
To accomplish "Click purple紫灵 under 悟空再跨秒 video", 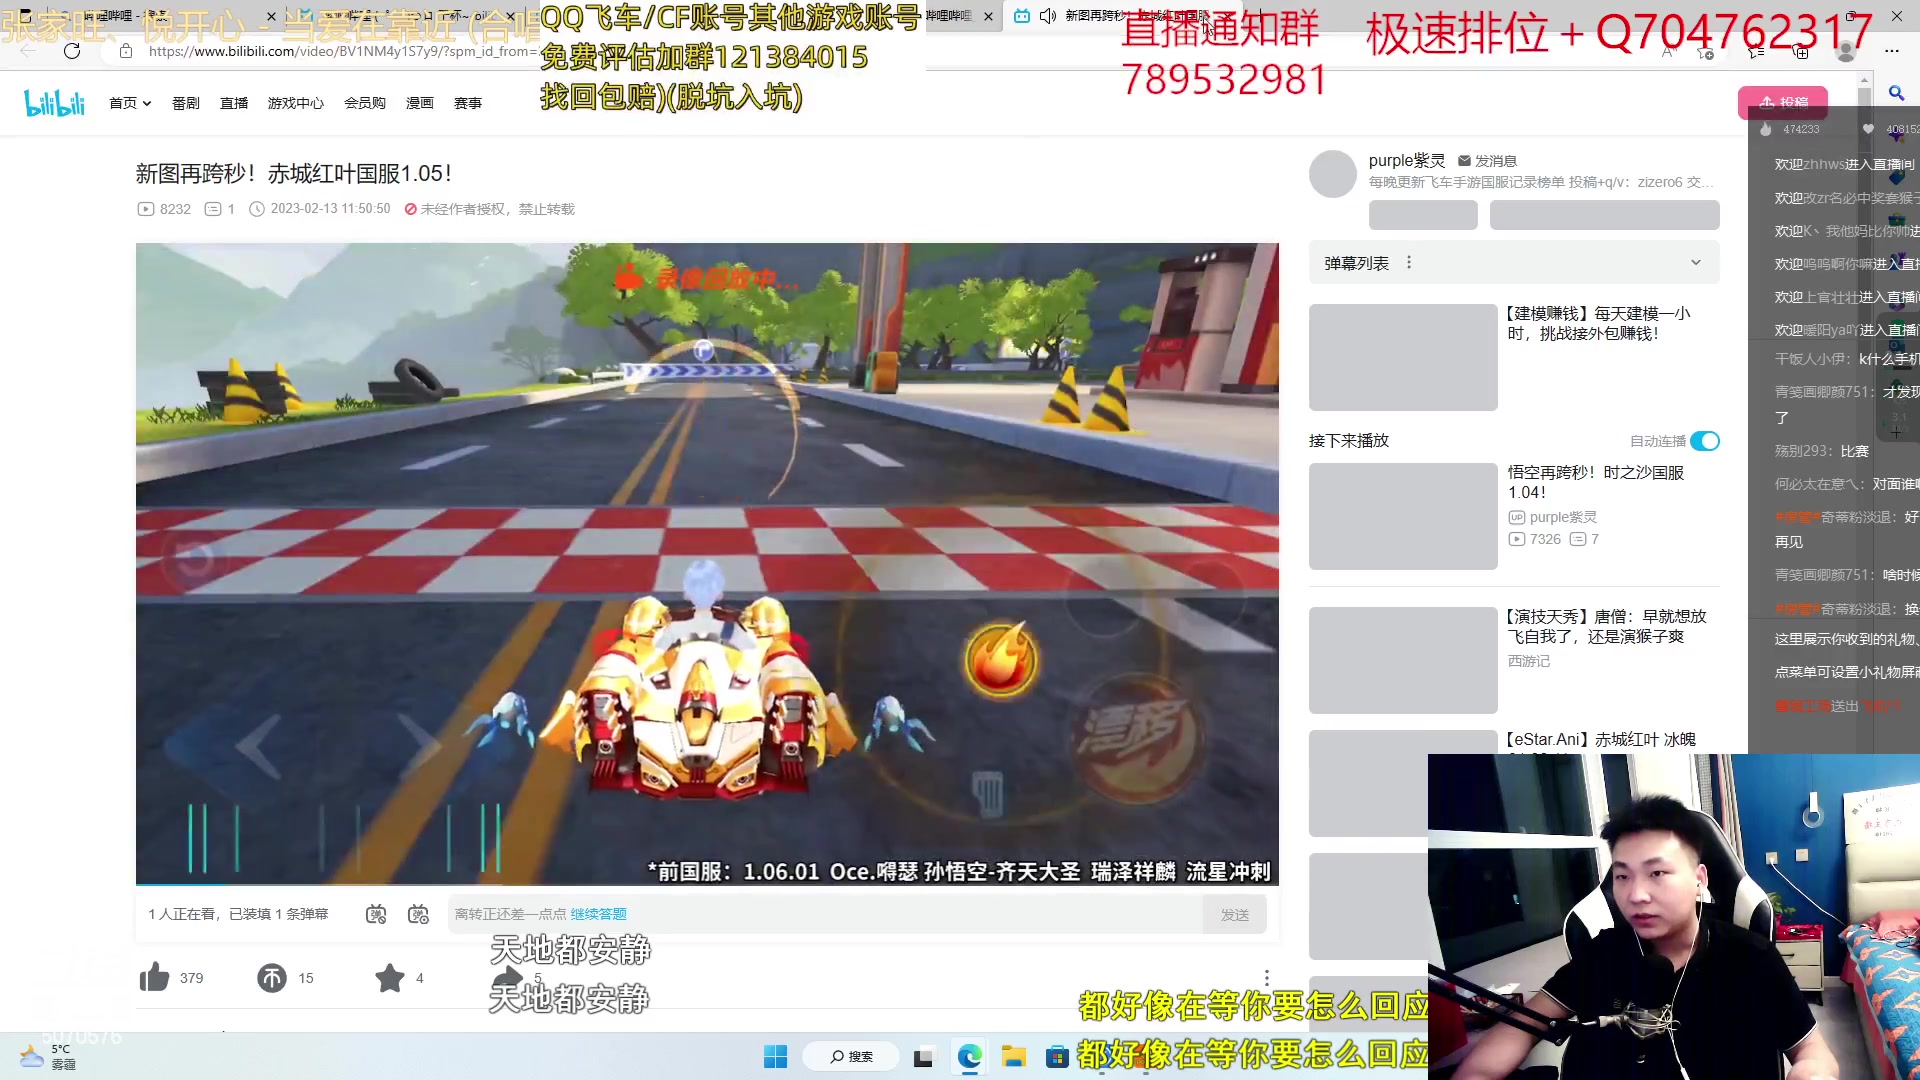I will [x=1553, y=517].
